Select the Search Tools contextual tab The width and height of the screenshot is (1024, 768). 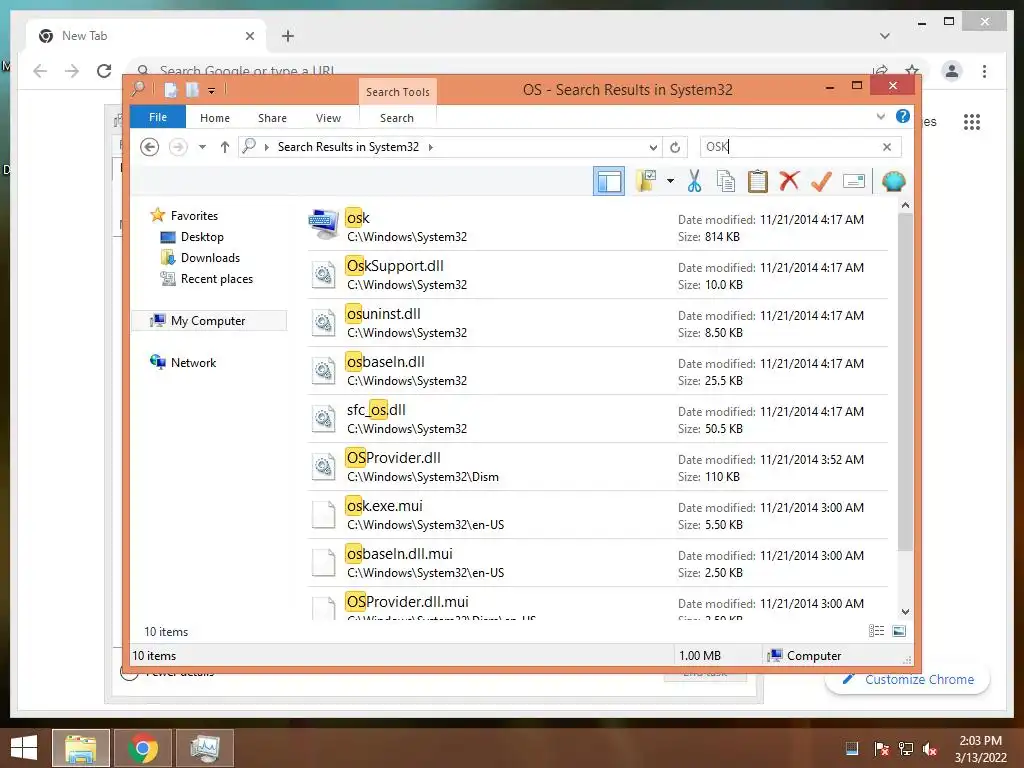pyautogui.click(x=398, y=92)
